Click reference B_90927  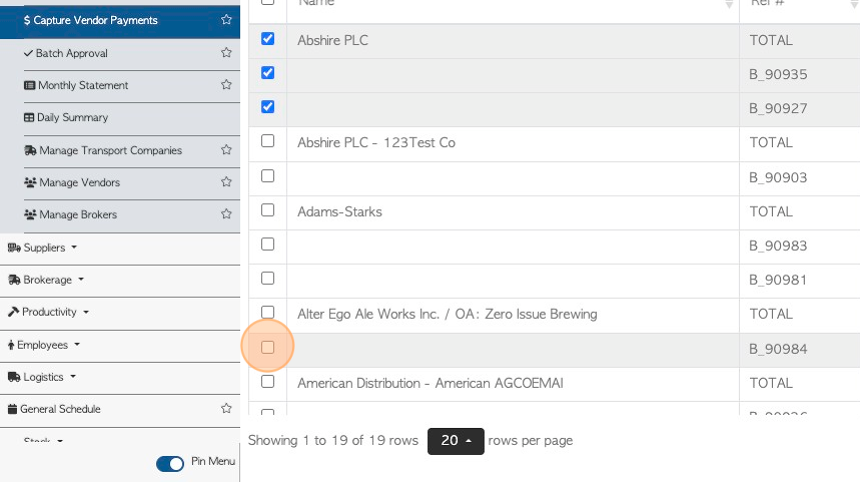(778, 109)
